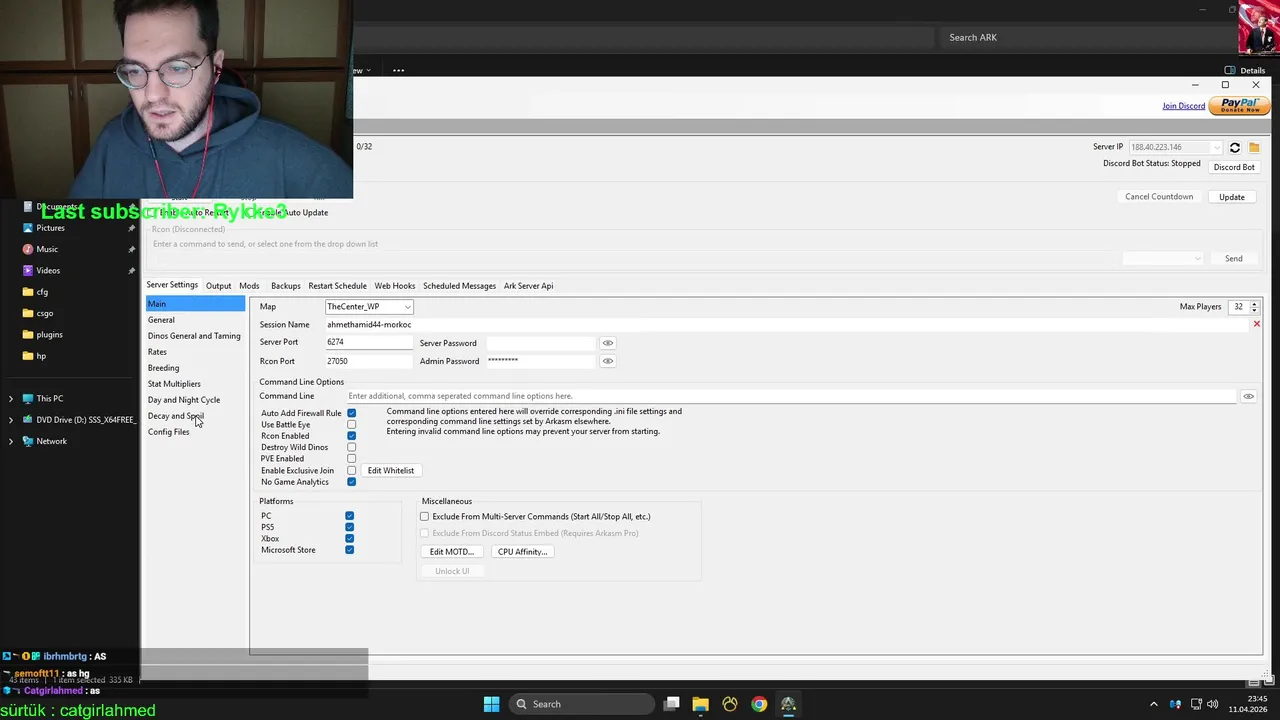Image resolution: width=1280 pixels, height=720 pixels.
Task: Uncheck the Rcon Enabled checkbox
Action: pyautogui.click(x=351, y=436)
